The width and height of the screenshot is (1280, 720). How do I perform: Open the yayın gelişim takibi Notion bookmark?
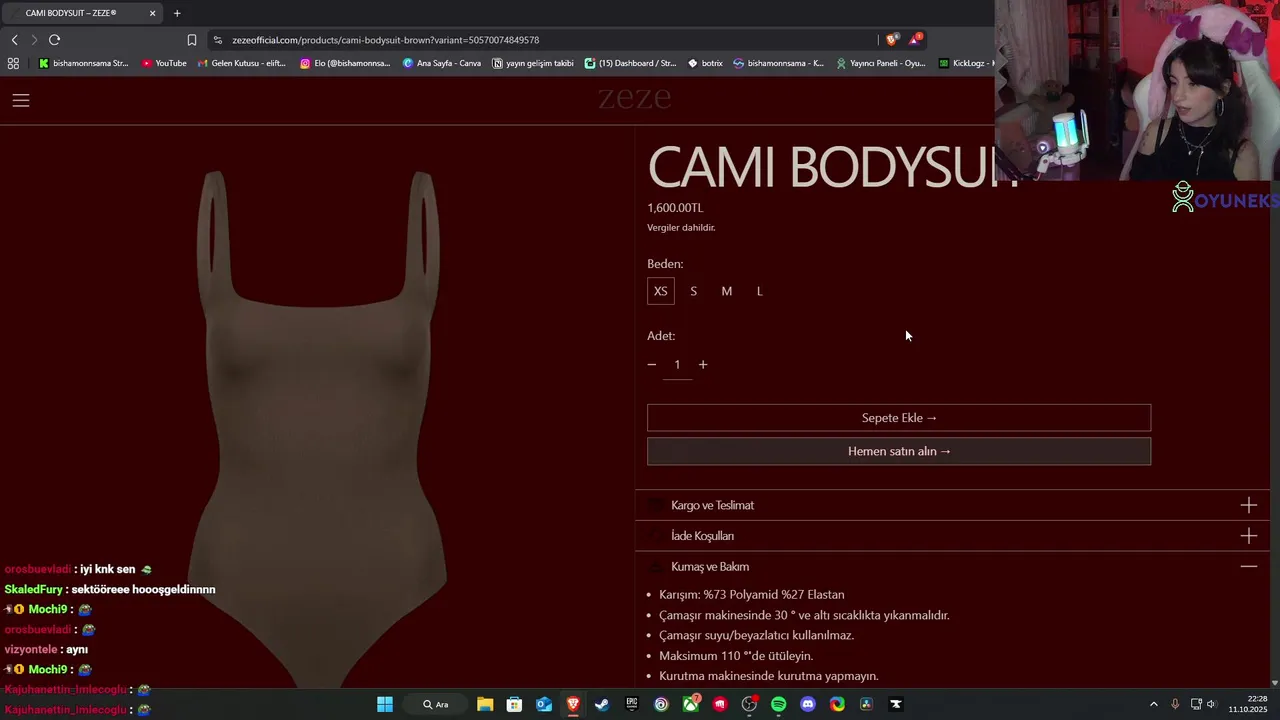[x=533, y=63]
